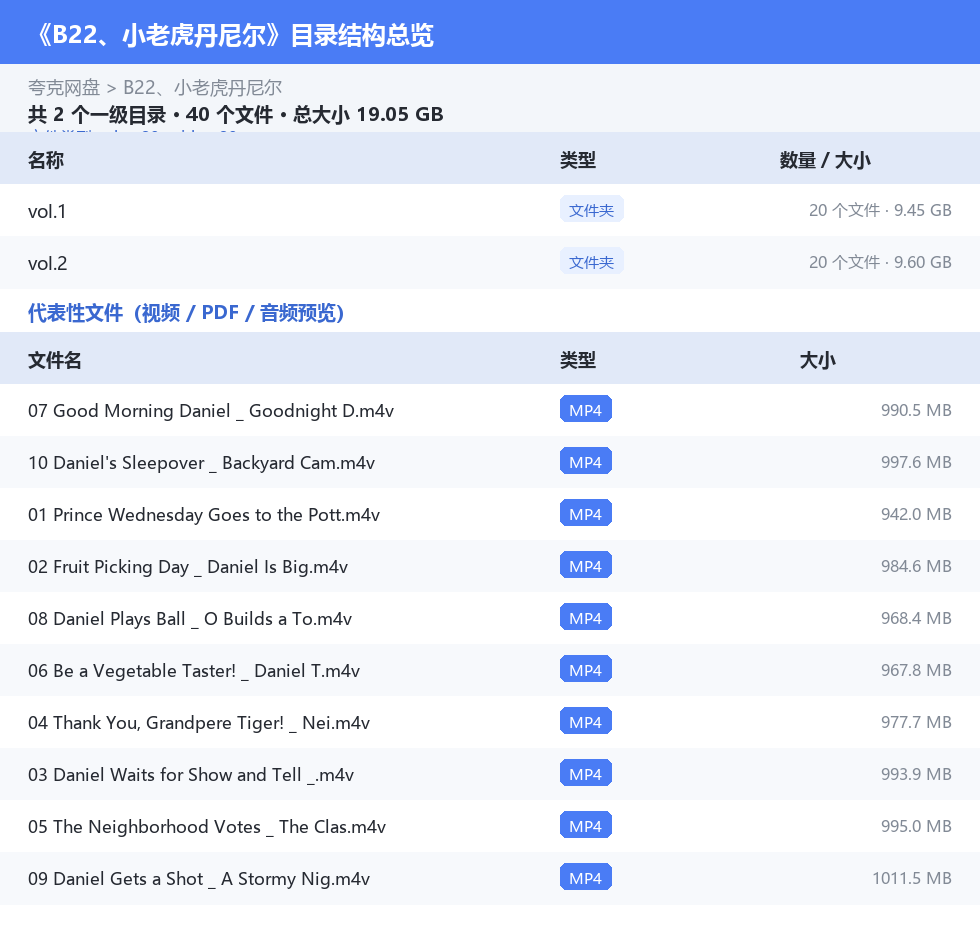Click the MP4 badge for 09 Daniel Gets a Shot
The image size is (980, 936).
[x=586, y=877]
